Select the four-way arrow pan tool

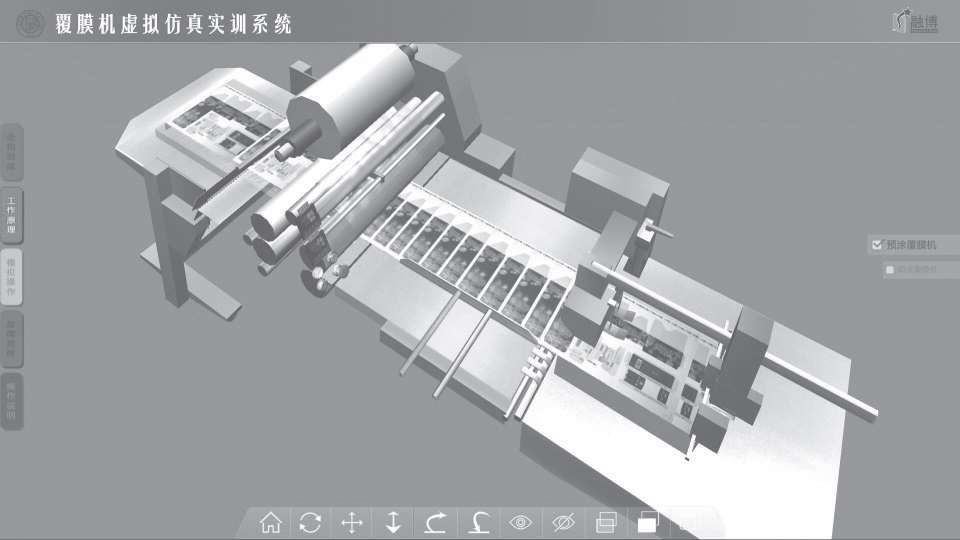(x=352, y=522)
